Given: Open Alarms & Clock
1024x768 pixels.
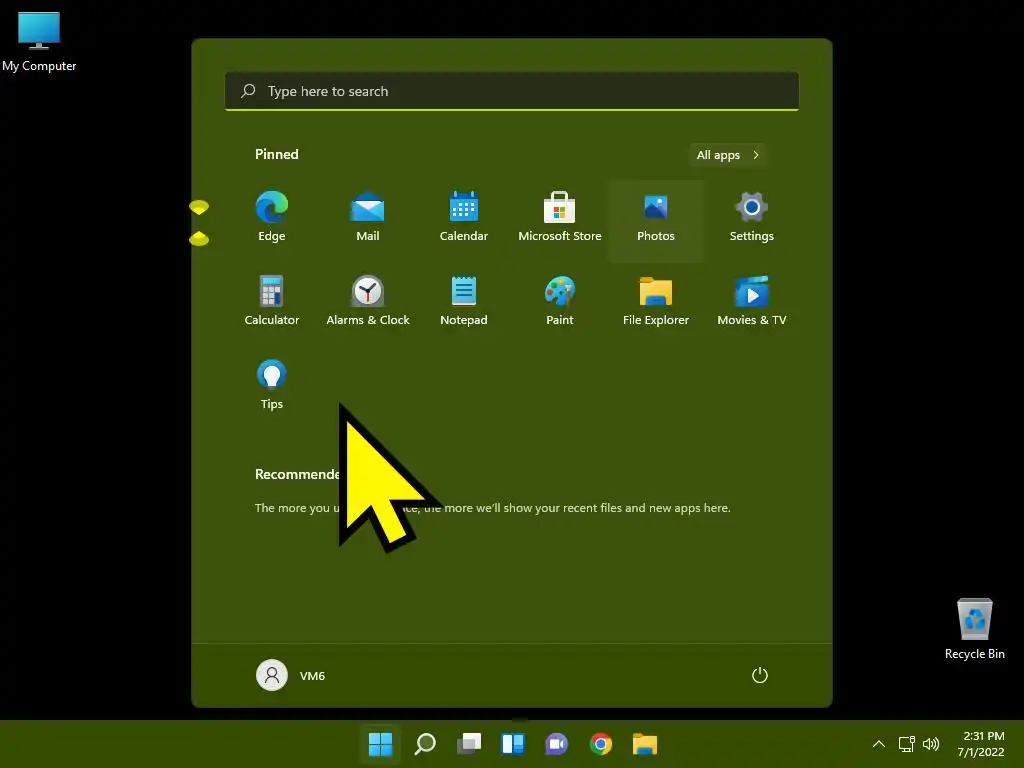Looking at the screenshot, I should point(368,301).
